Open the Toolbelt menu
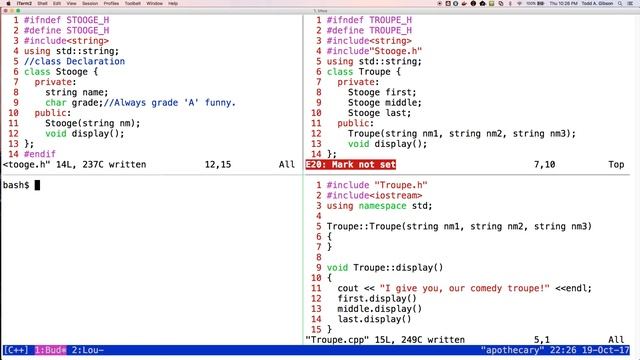The height and width of the screenshot is (360, 640). click(x=133, y=3)
